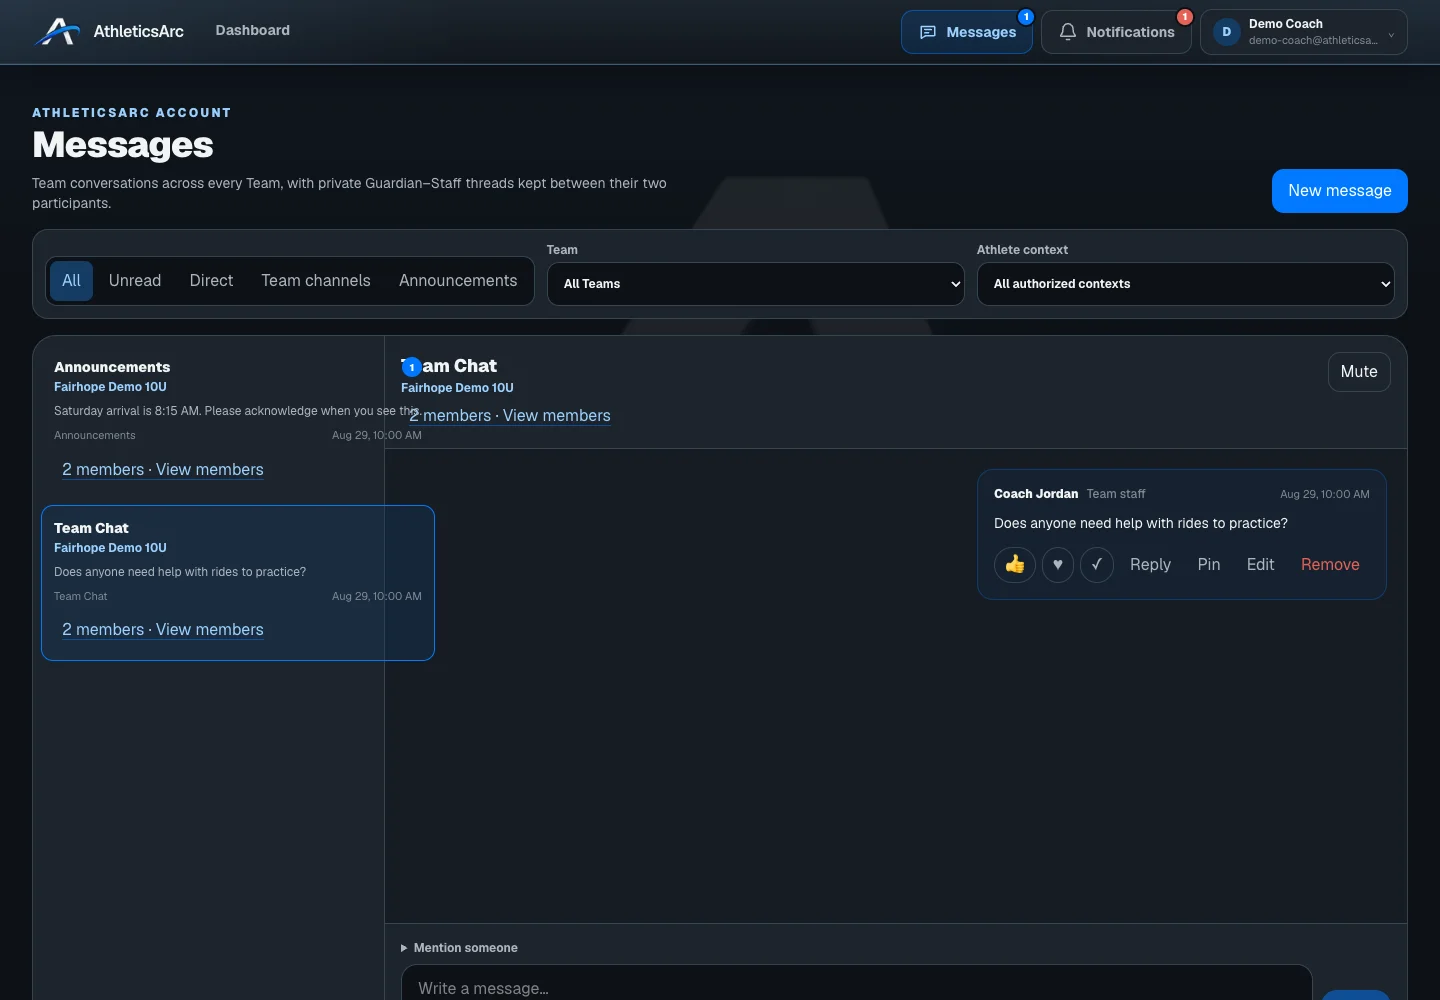Go to Dashboard in the top nav
Viewport: 1440px width, 1000px height.
[253, 31]
